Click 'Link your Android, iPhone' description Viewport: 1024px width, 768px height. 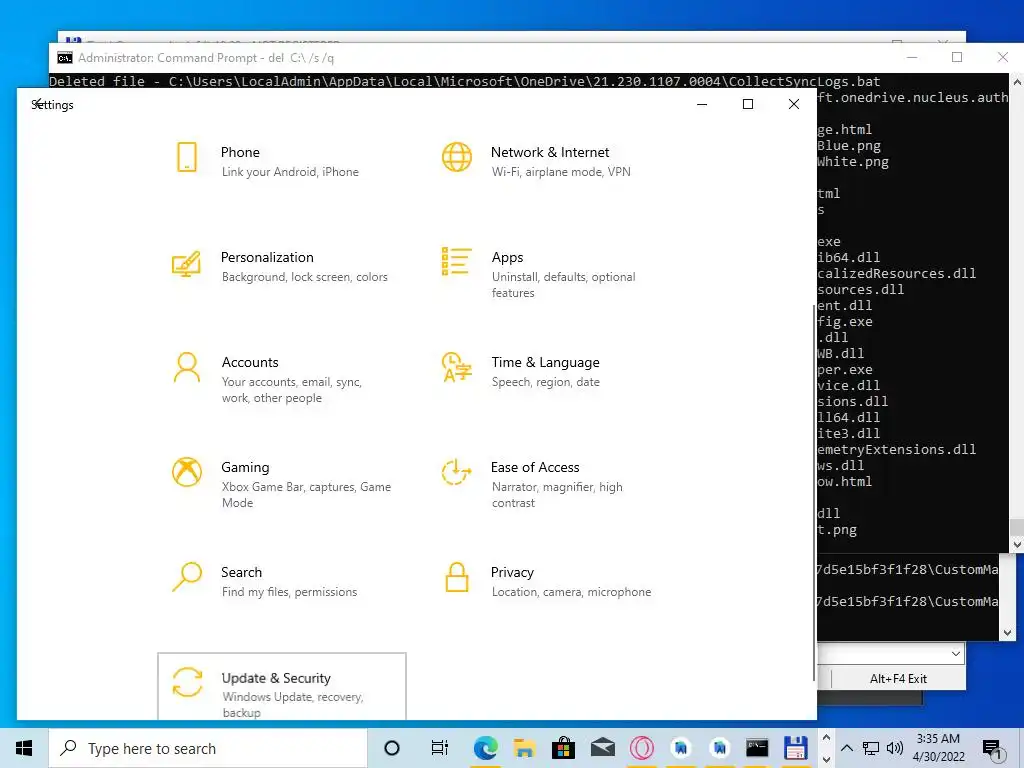pos(290,172)
